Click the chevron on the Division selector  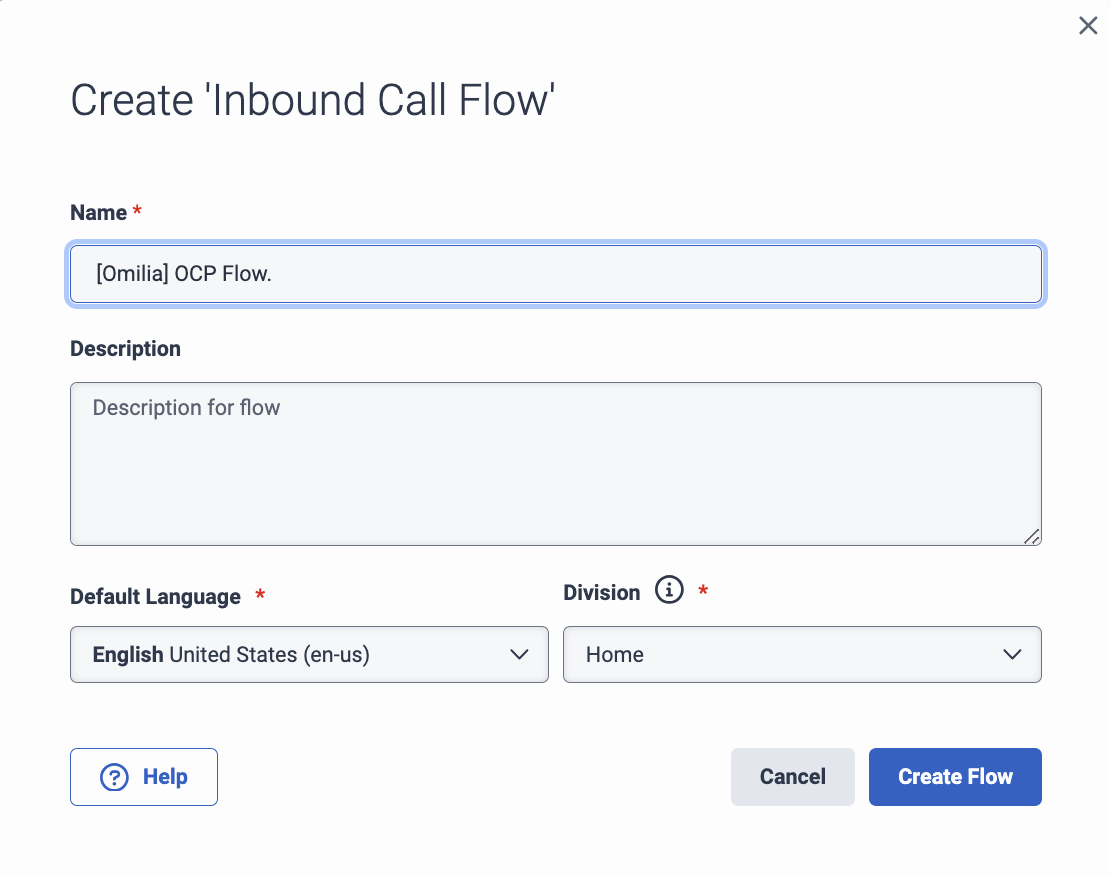1011,654
